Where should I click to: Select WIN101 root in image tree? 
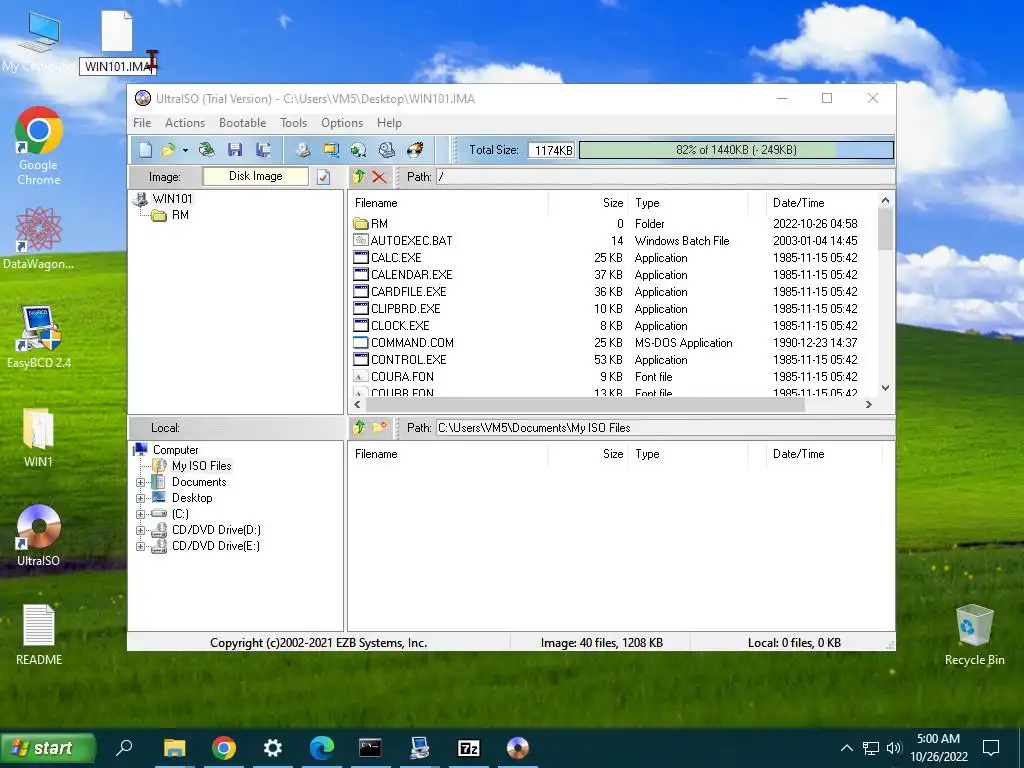(172, 199)
